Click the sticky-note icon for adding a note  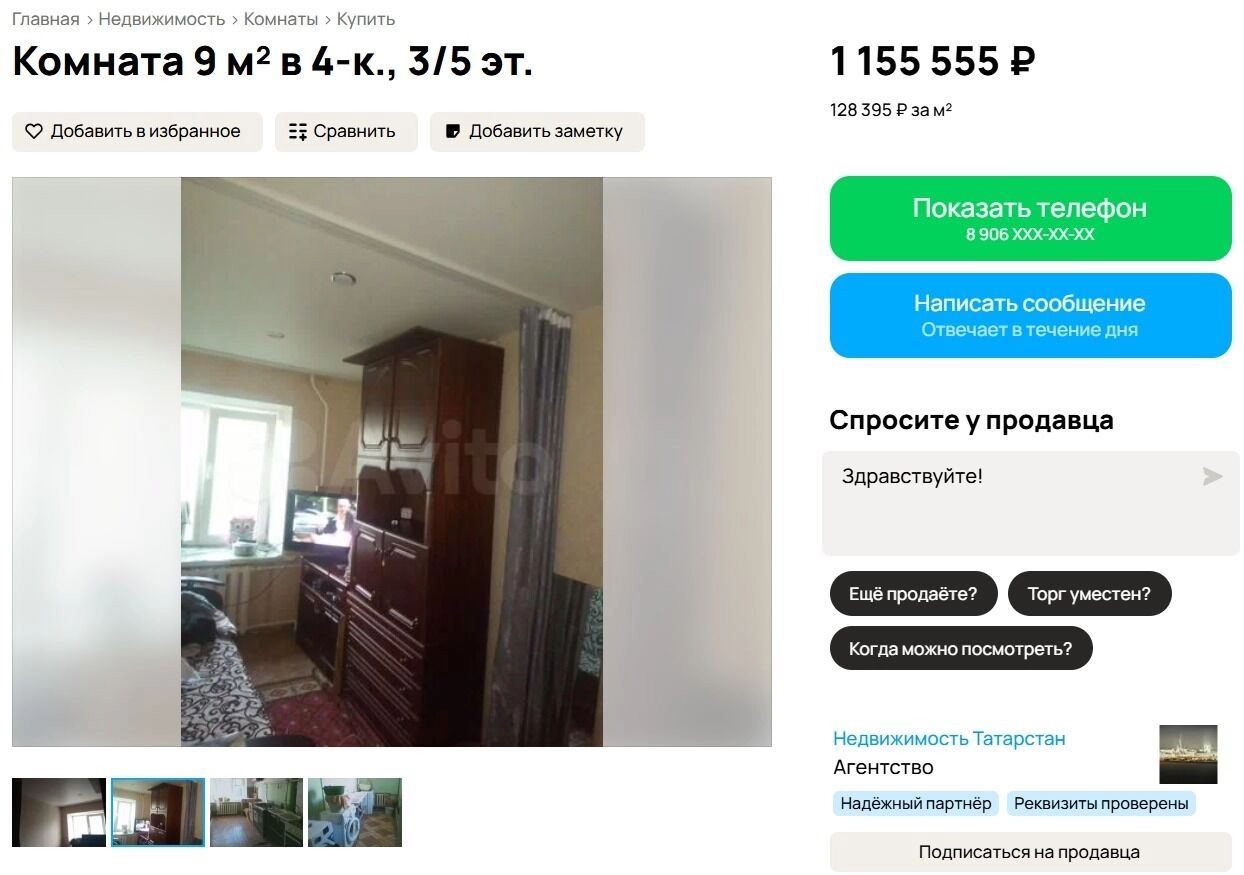point(453,131)
